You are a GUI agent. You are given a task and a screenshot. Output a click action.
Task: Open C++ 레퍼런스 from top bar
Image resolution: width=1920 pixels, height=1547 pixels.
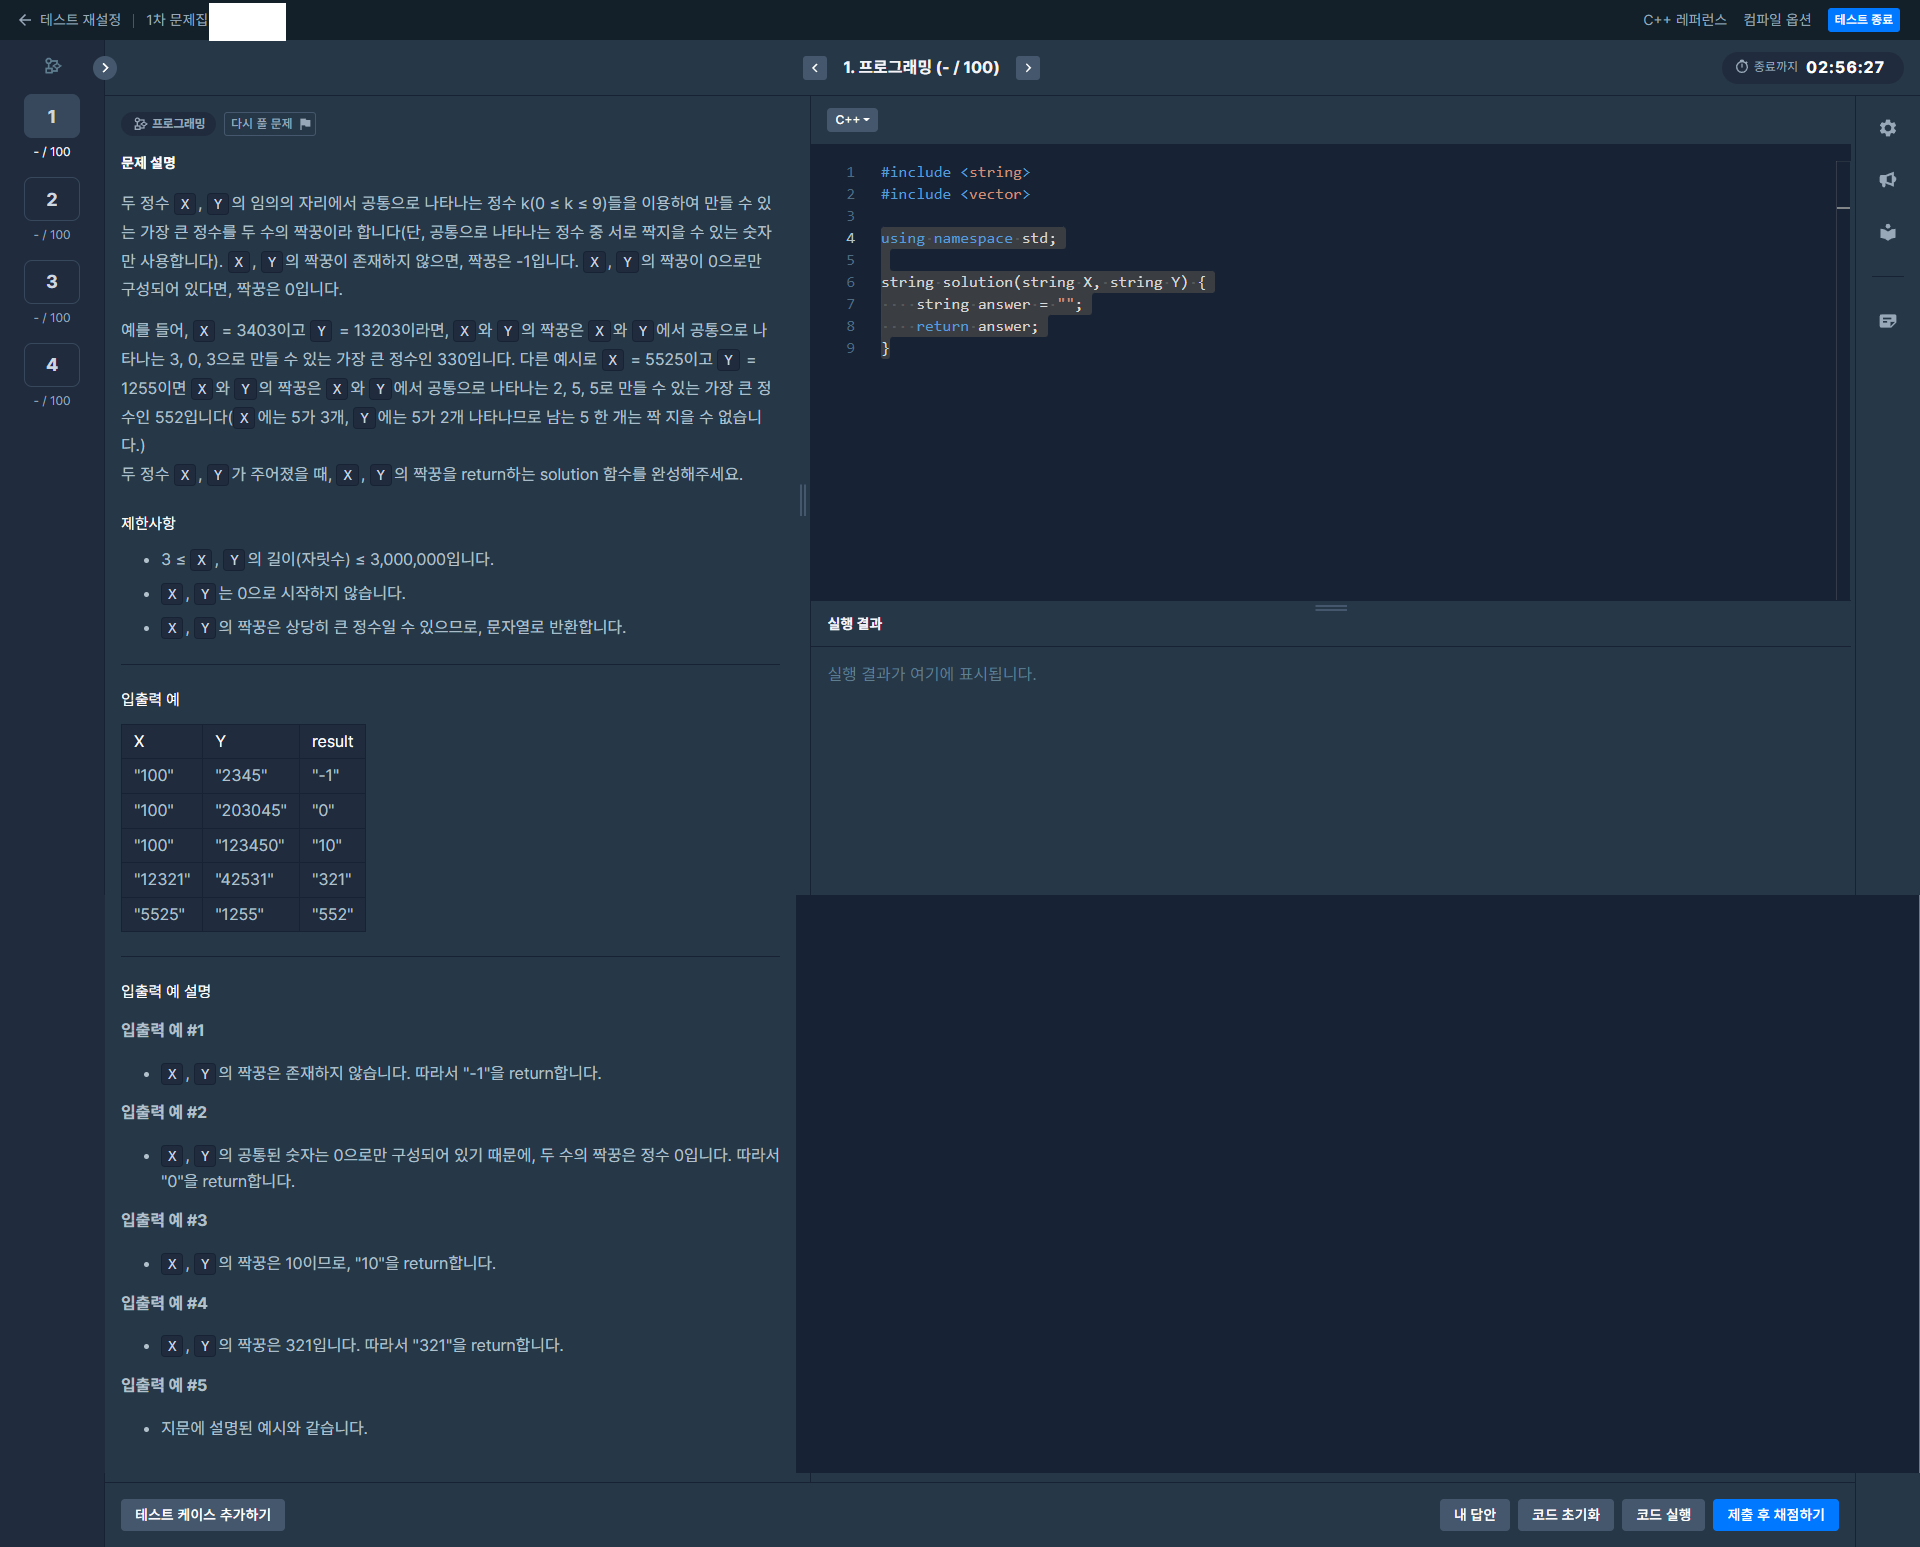(1684, 20)
